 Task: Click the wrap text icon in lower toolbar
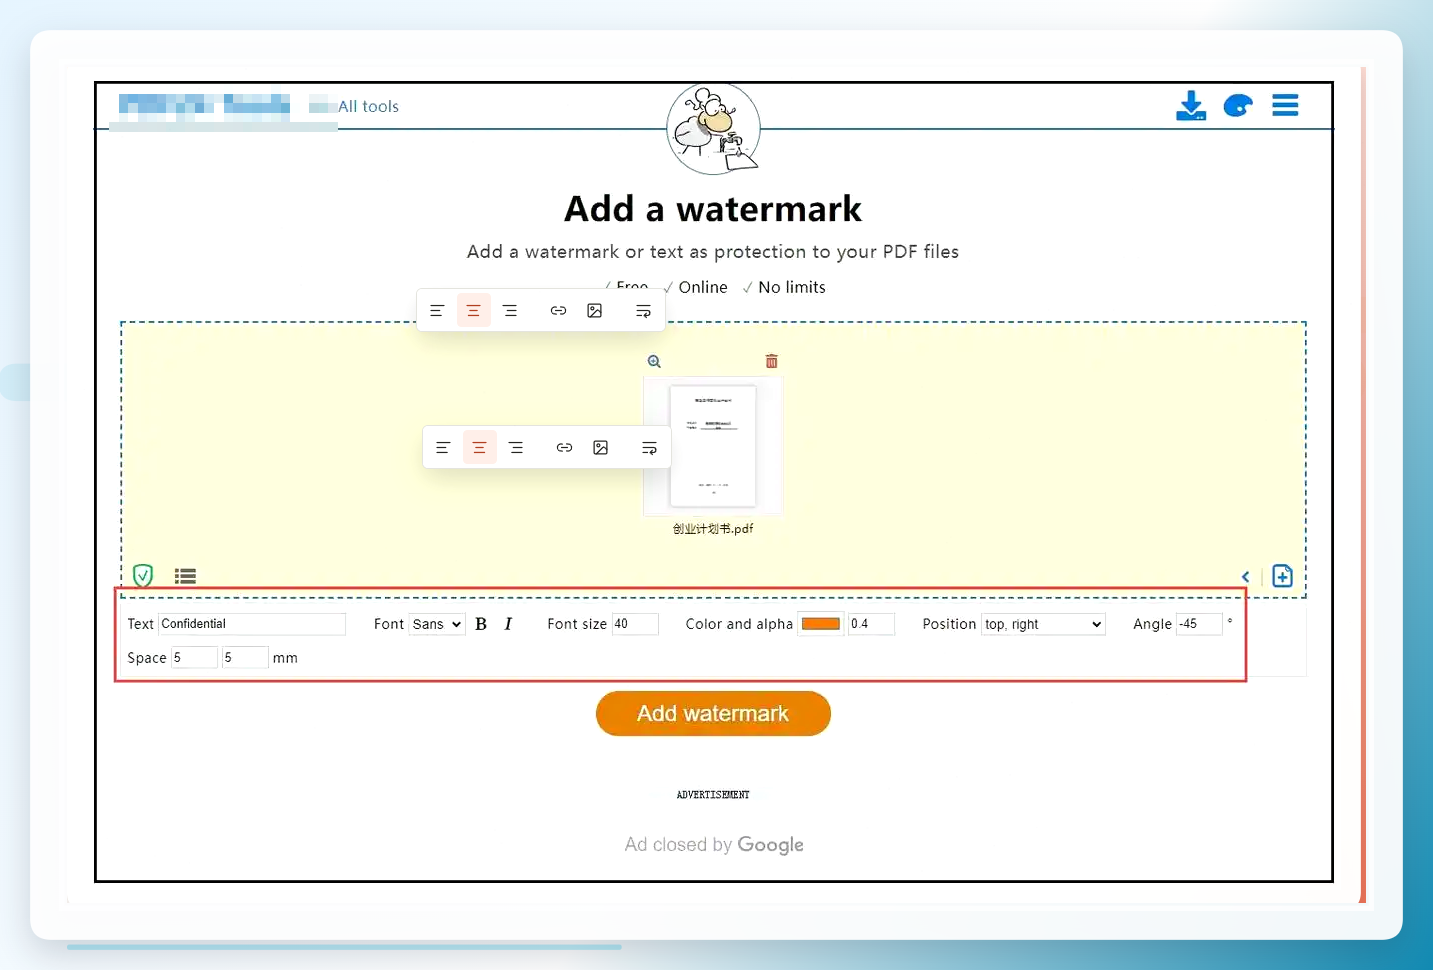[649, 448]
